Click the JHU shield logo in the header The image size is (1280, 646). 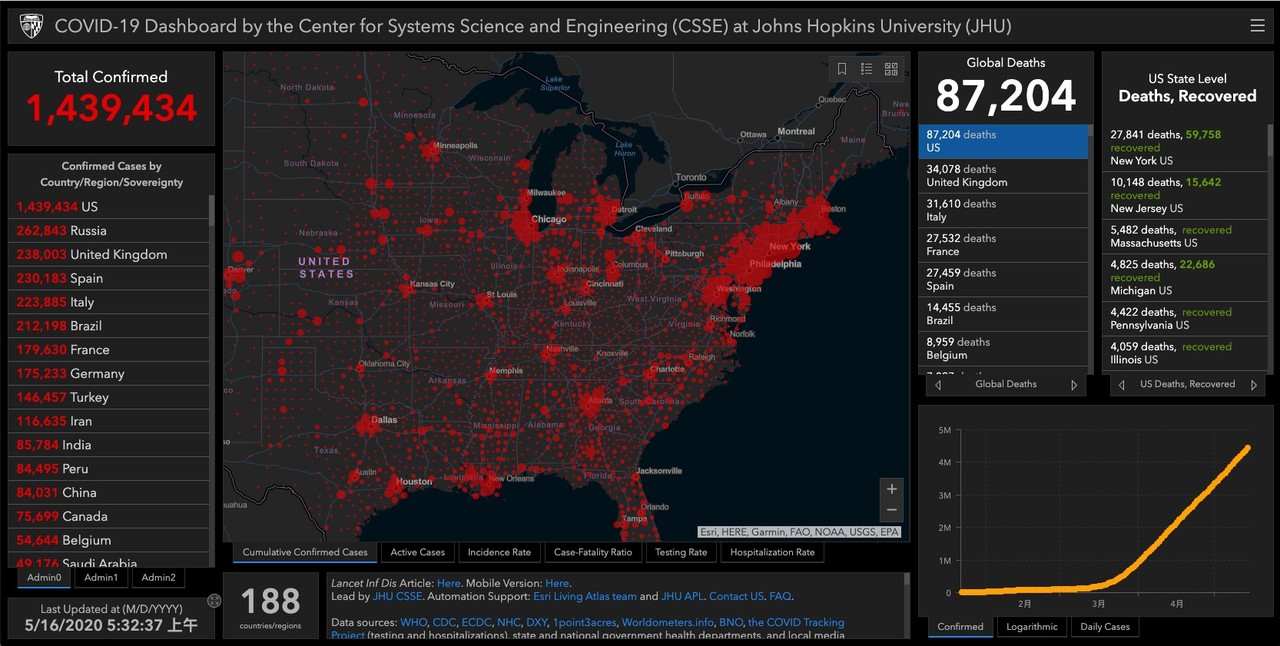point(31,26)
